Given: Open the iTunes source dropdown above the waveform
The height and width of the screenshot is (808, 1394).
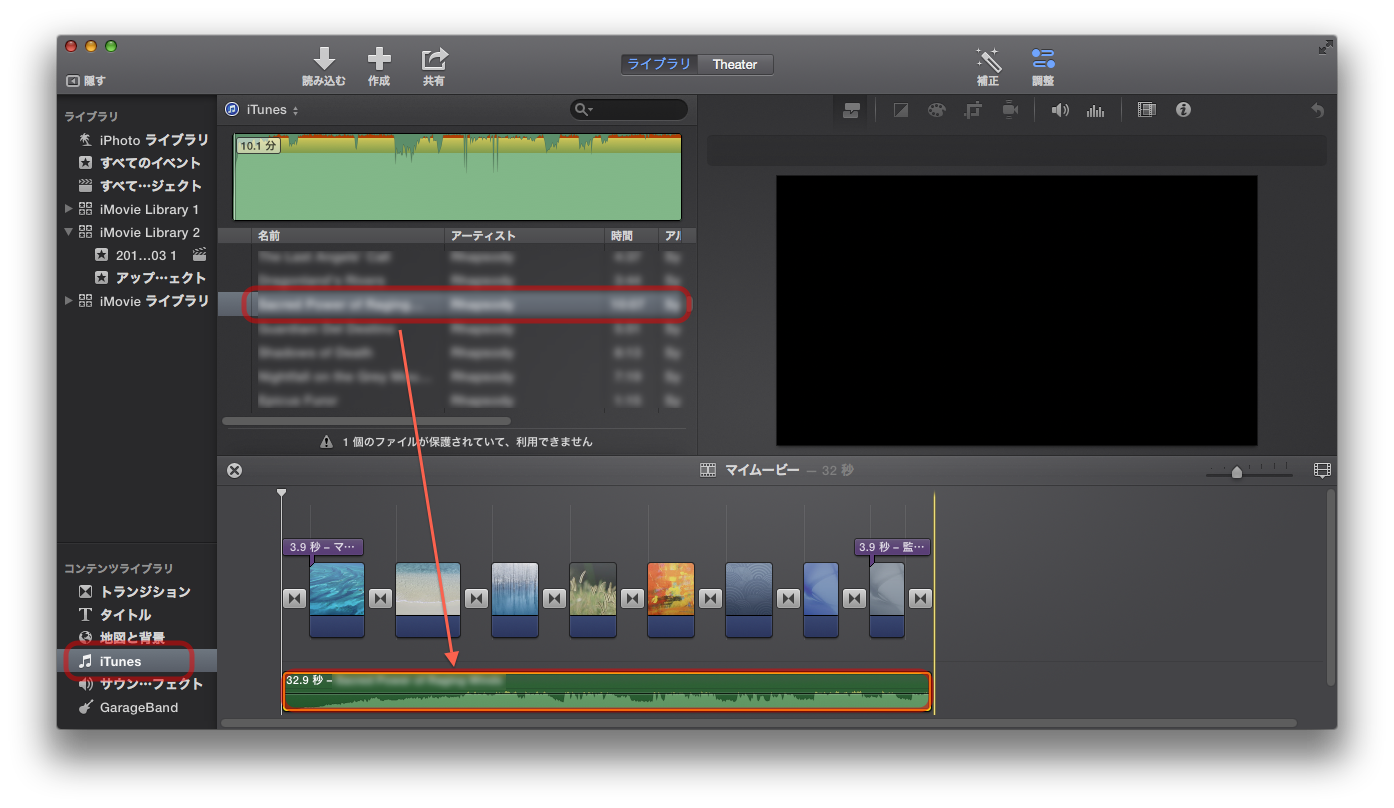Looking at the screenshot, I should pos(262,110).
